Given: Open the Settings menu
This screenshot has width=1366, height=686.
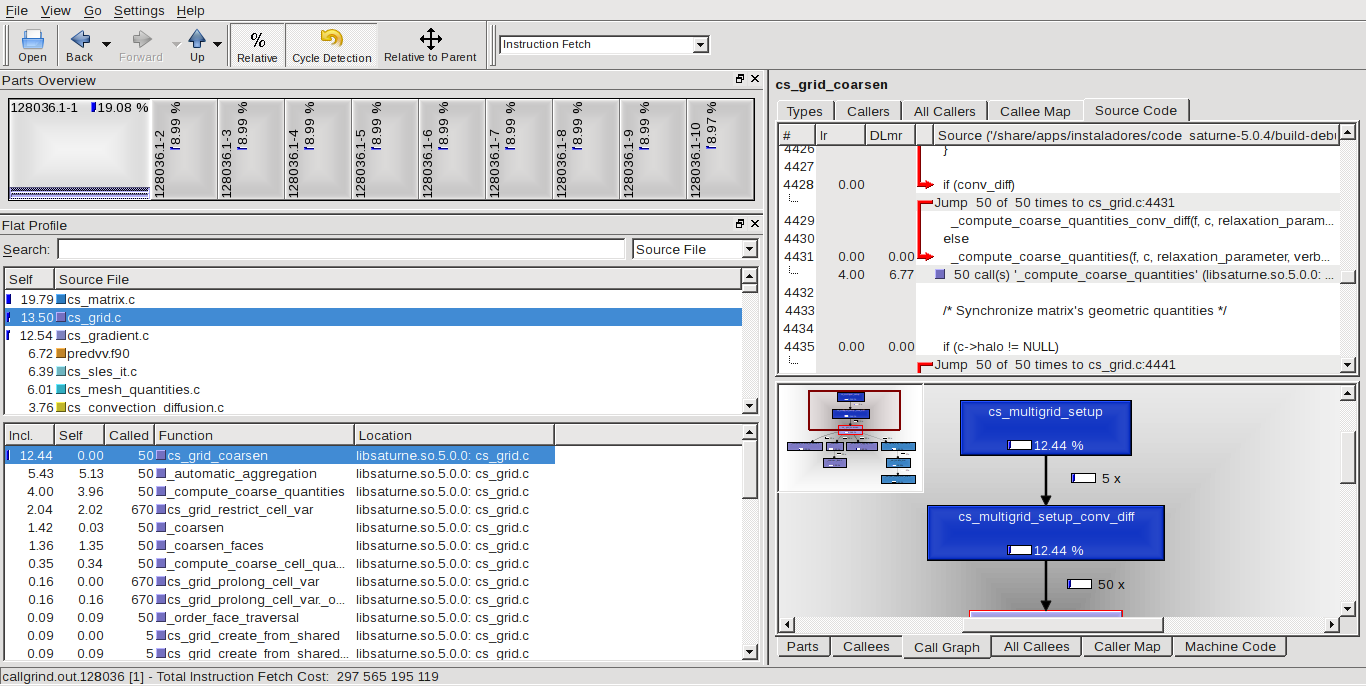Looking at the screenshot, I should point(139,10).
